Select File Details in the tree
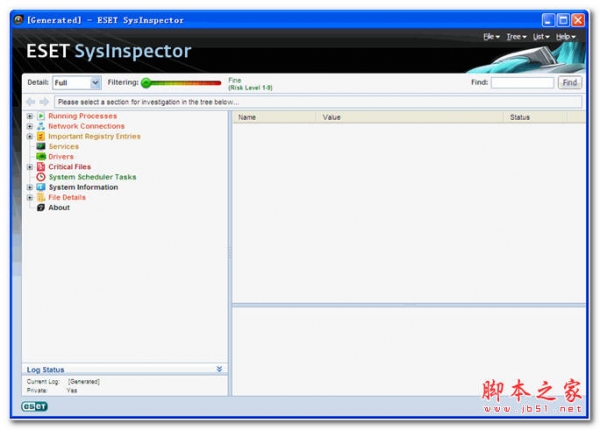 (67, 197)
